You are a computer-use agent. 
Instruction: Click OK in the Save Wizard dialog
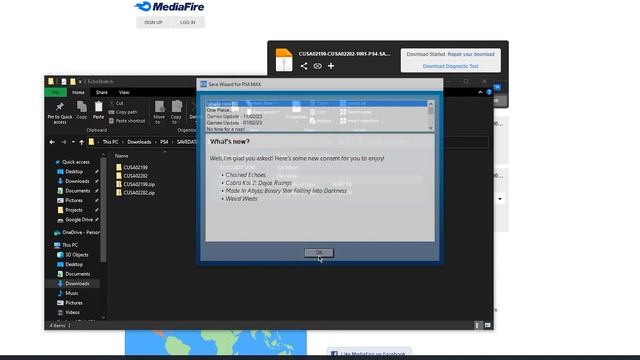click(x=319, y=253)
